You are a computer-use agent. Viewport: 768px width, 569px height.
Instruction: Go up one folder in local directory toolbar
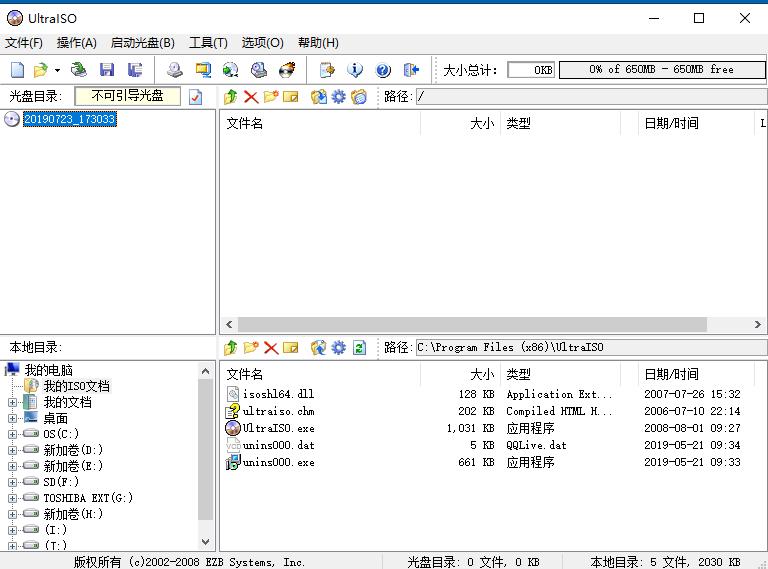click(x=231, y=348)
